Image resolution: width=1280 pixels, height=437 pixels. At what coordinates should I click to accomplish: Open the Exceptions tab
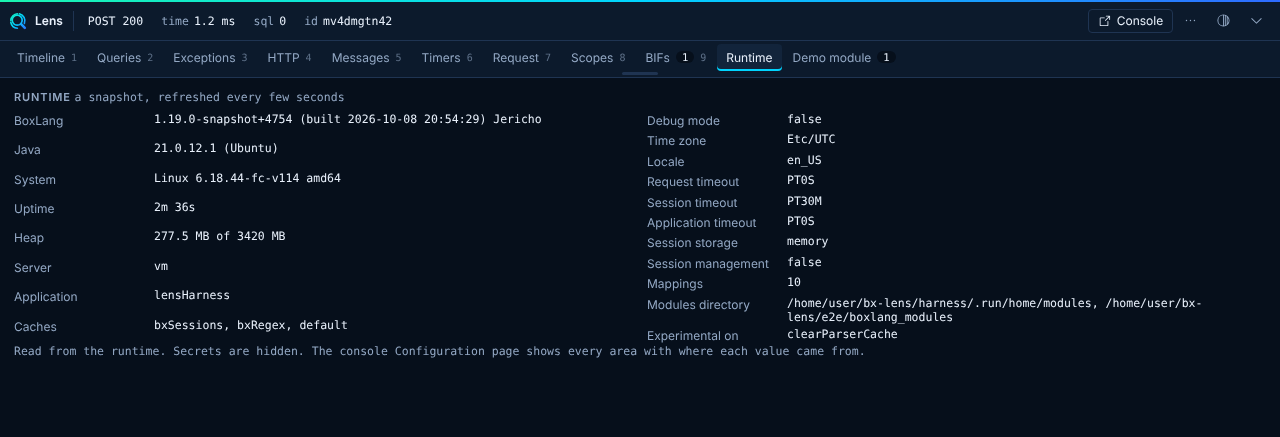click(x=210, y=58)
